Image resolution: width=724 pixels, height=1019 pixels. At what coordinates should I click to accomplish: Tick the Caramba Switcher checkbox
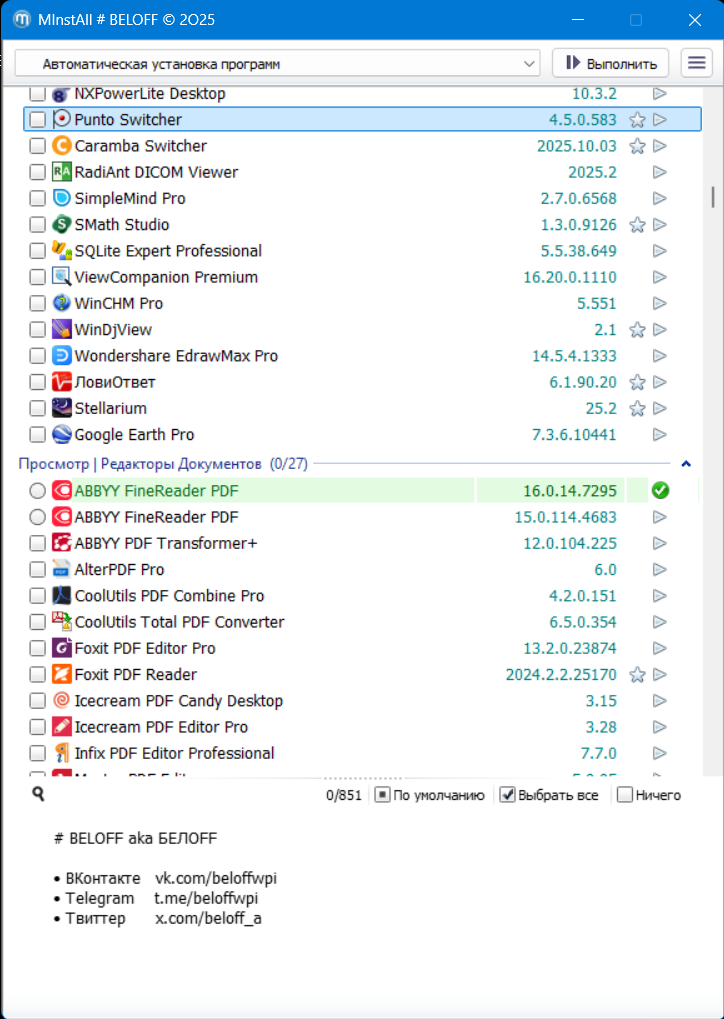pyautogui.click(x=37, y=146)
